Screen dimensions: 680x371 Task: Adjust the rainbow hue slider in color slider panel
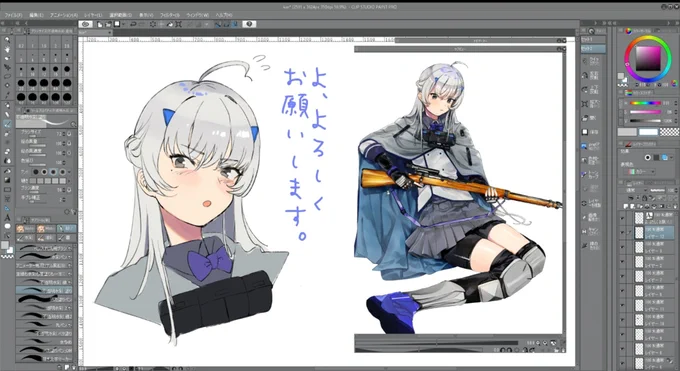645,103
